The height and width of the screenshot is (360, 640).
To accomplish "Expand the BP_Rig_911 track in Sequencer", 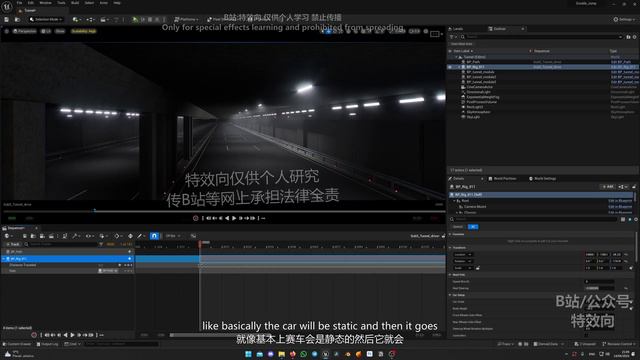I will 4,259.
